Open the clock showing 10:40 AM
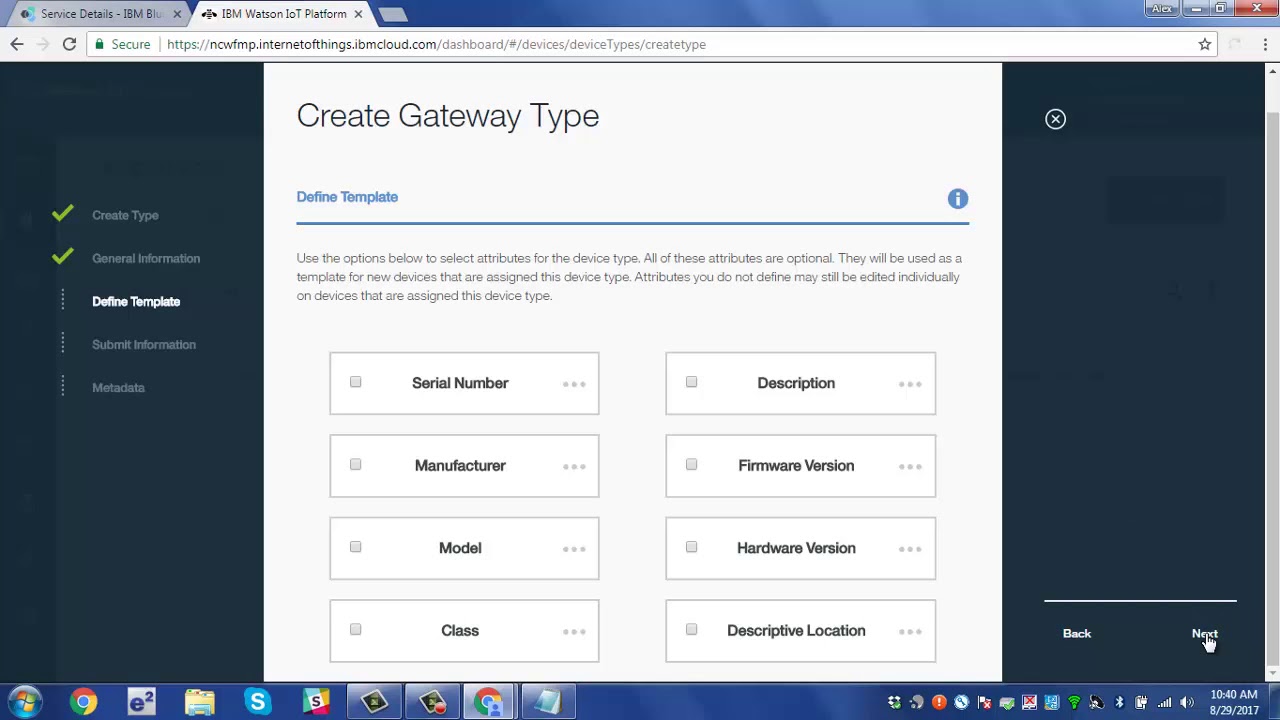This screenshot has height=720, width=1280. pos(1234,702)
